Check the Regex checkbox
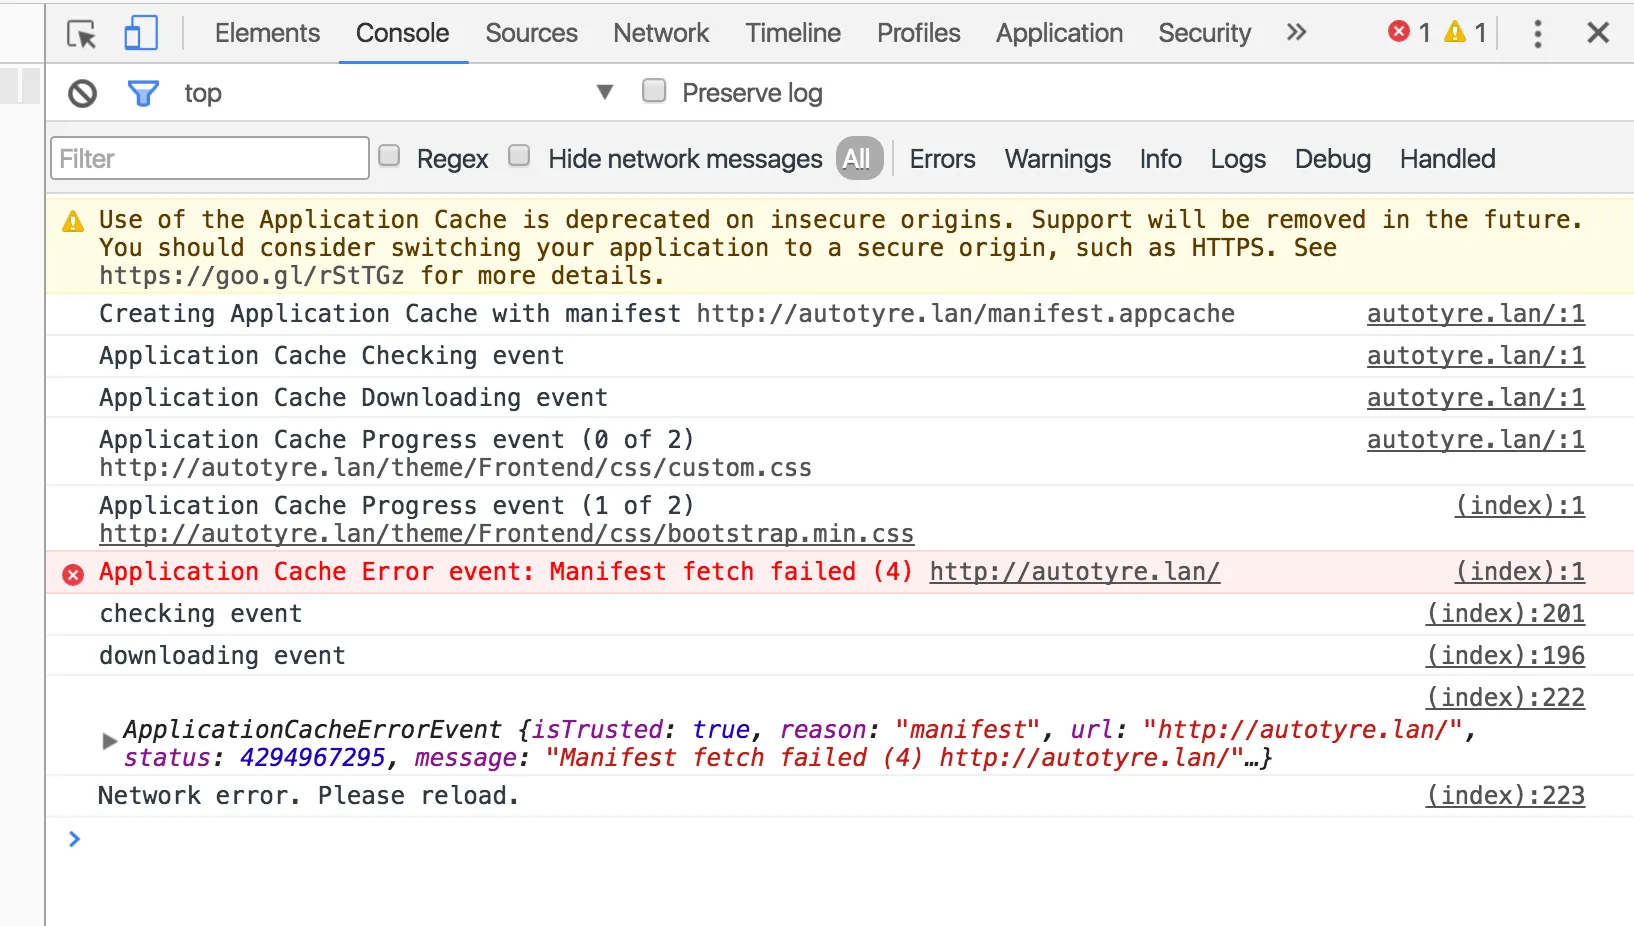 [389, 156]
